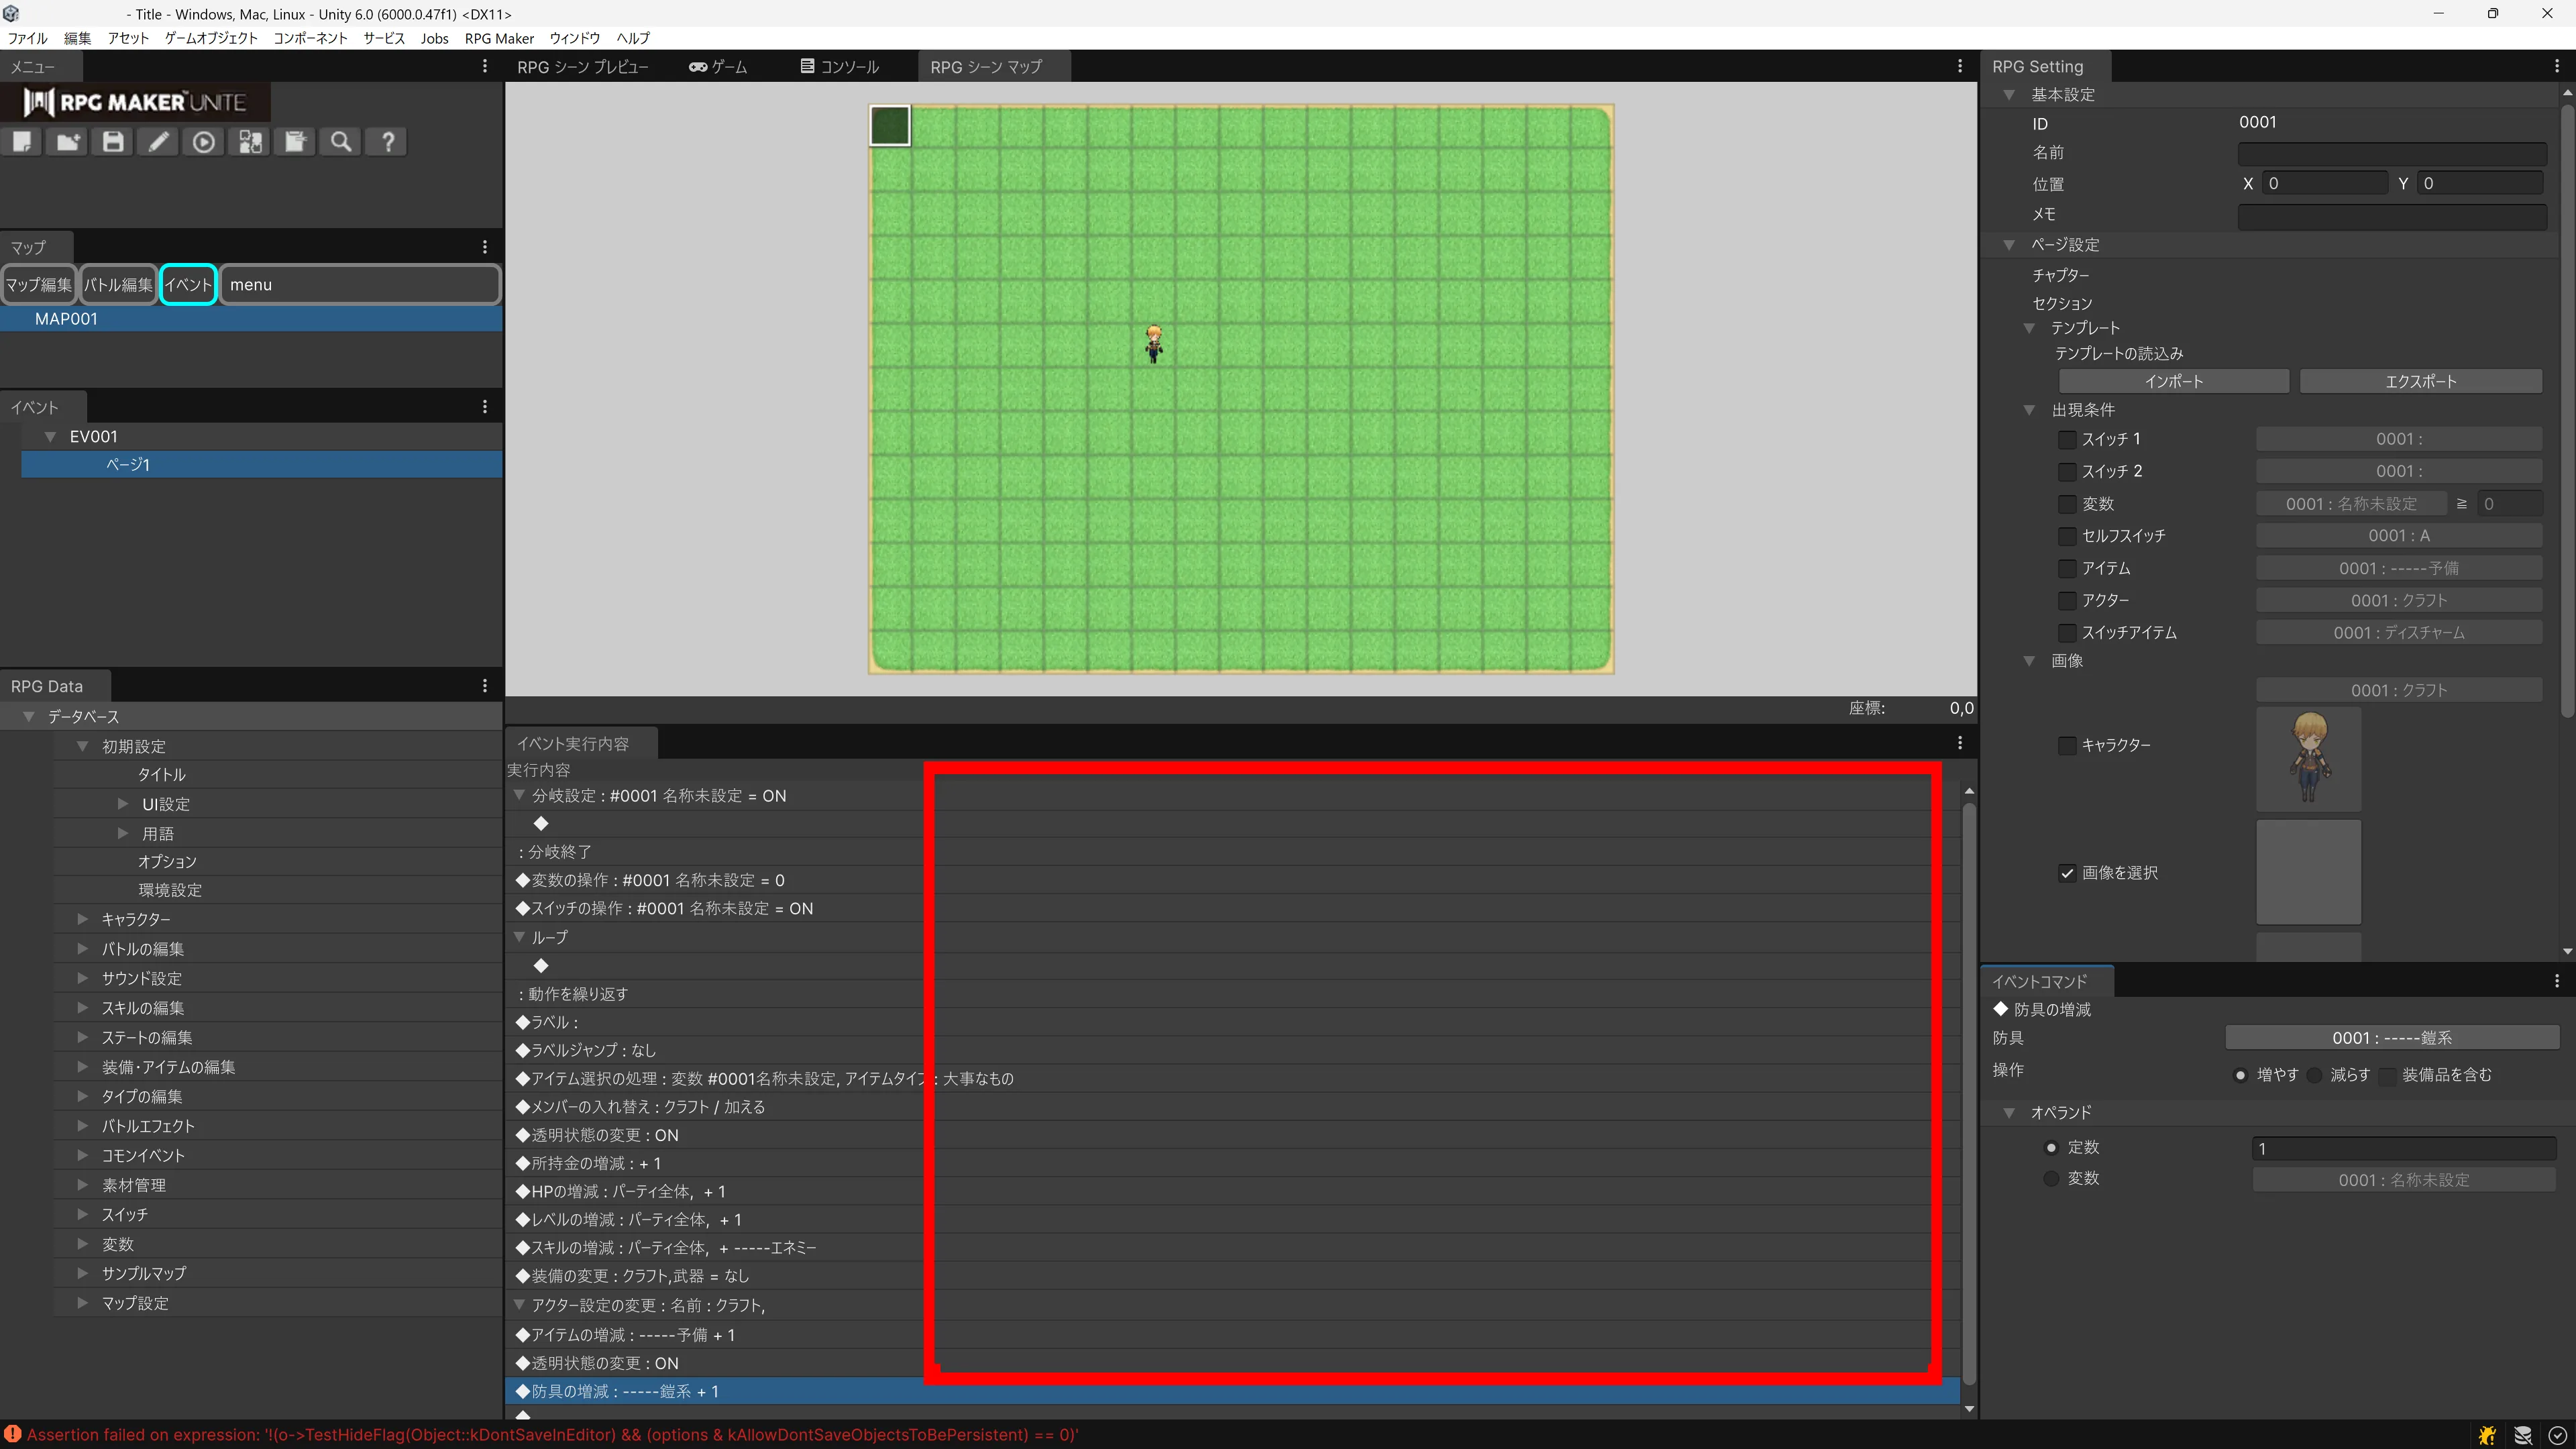
Task: Expand the キャラクター database tree item
Action: [83, 919]
